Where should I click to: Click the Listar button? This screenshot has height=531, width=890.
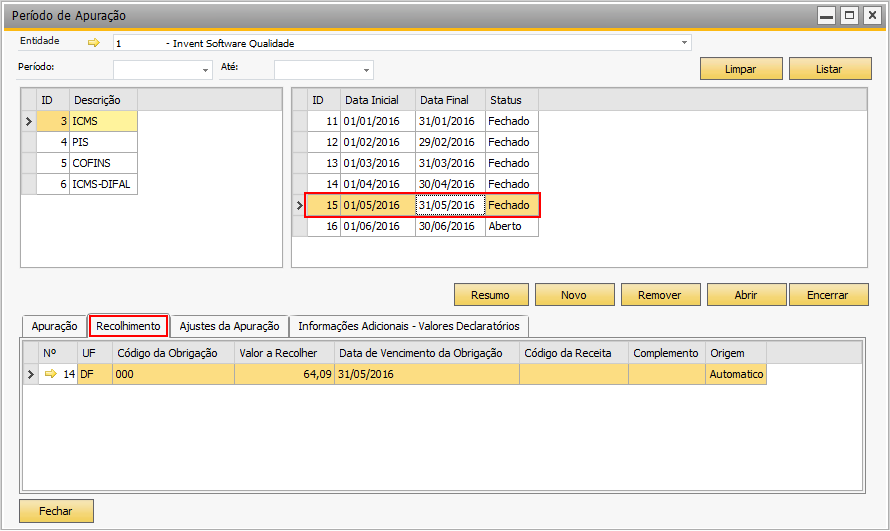point(830,69)
